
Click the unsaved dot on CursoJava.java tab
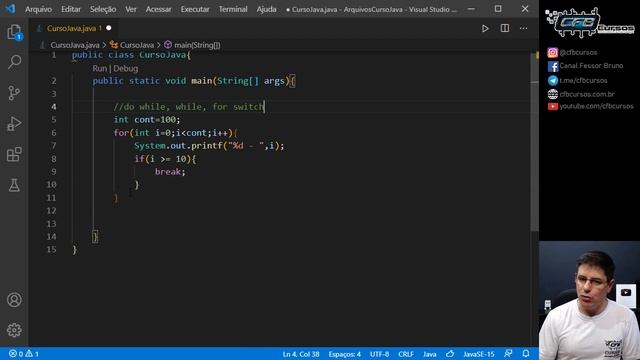click(109, 28)
